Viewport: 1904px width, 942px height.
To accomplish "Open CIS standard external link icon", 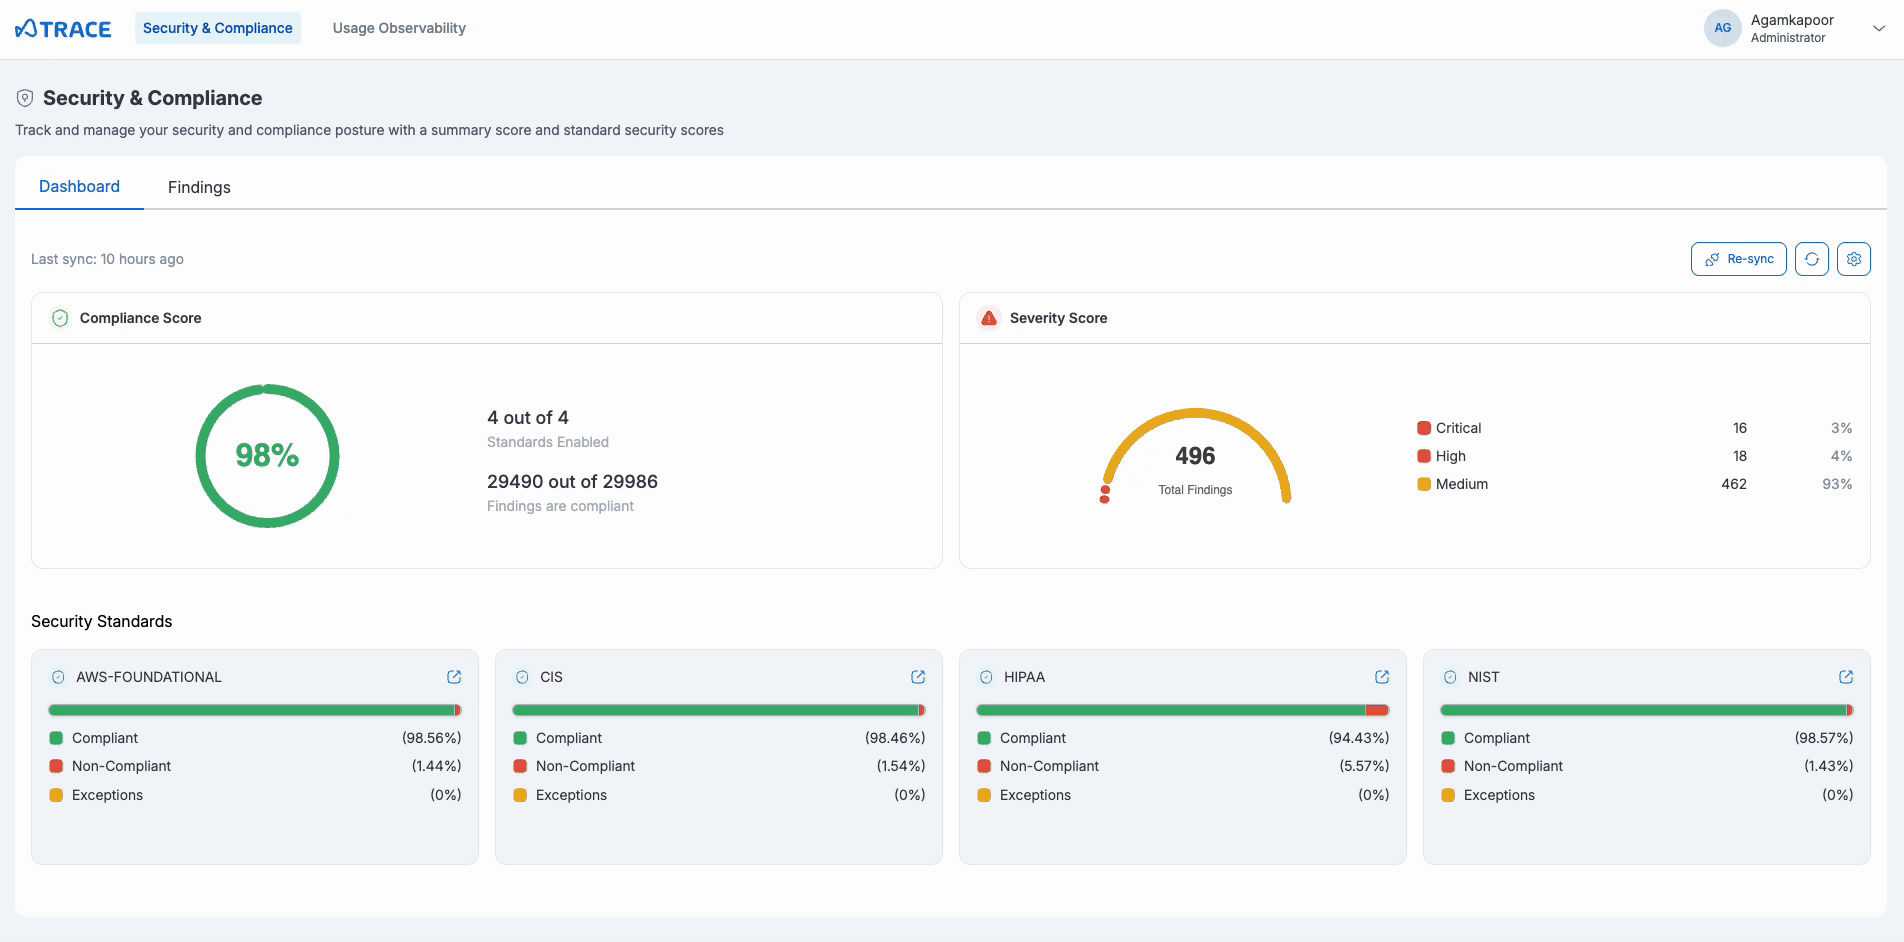I will [x=918, y=677].
